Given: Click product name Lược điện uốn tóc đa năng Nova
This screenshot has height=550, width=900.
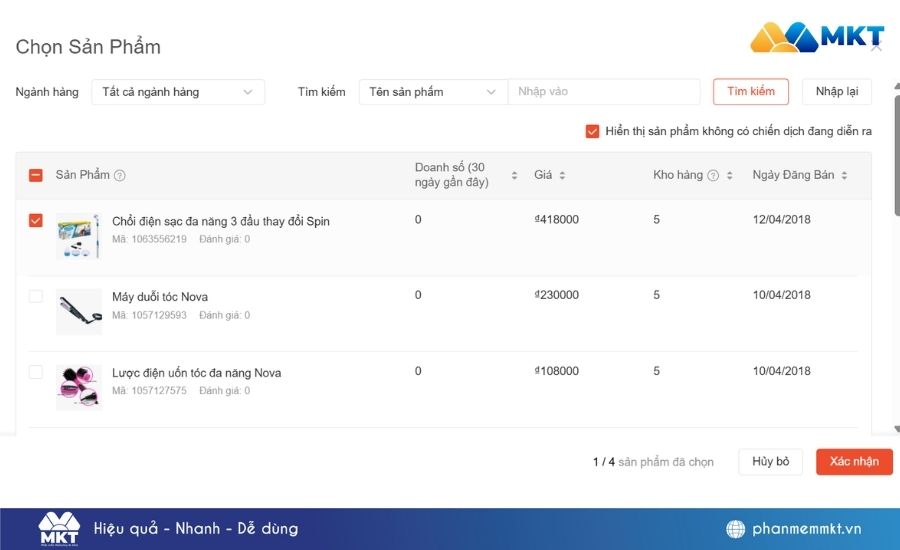Looking at the screenshot, I should (196, 373).
